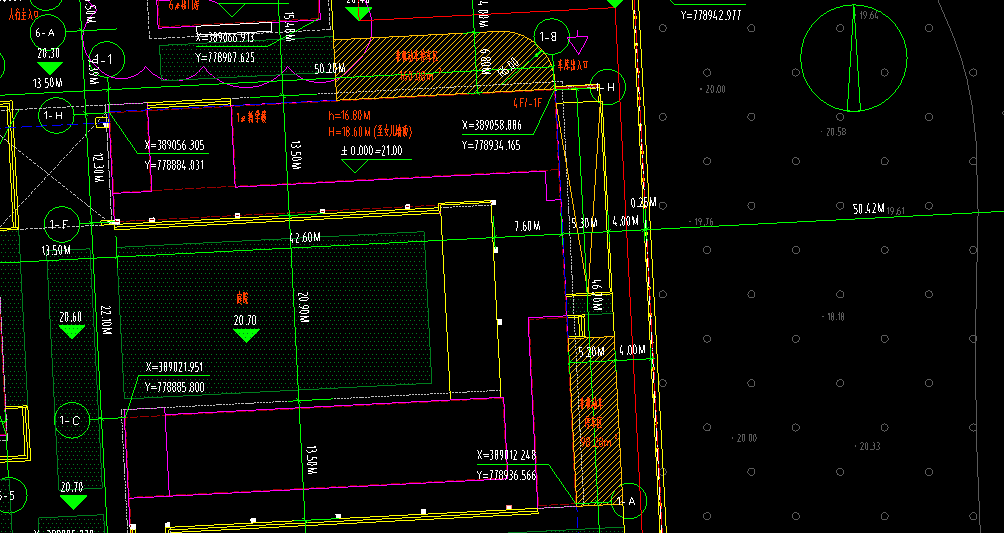
Task: Select the 42.60M dimension text
Action: coord(305,237)
